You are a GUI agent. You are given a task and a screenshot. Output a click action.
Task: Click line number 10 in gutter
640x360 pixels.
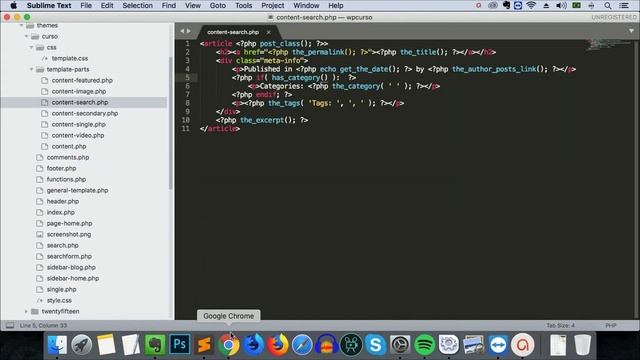click(x=186, y=120)
